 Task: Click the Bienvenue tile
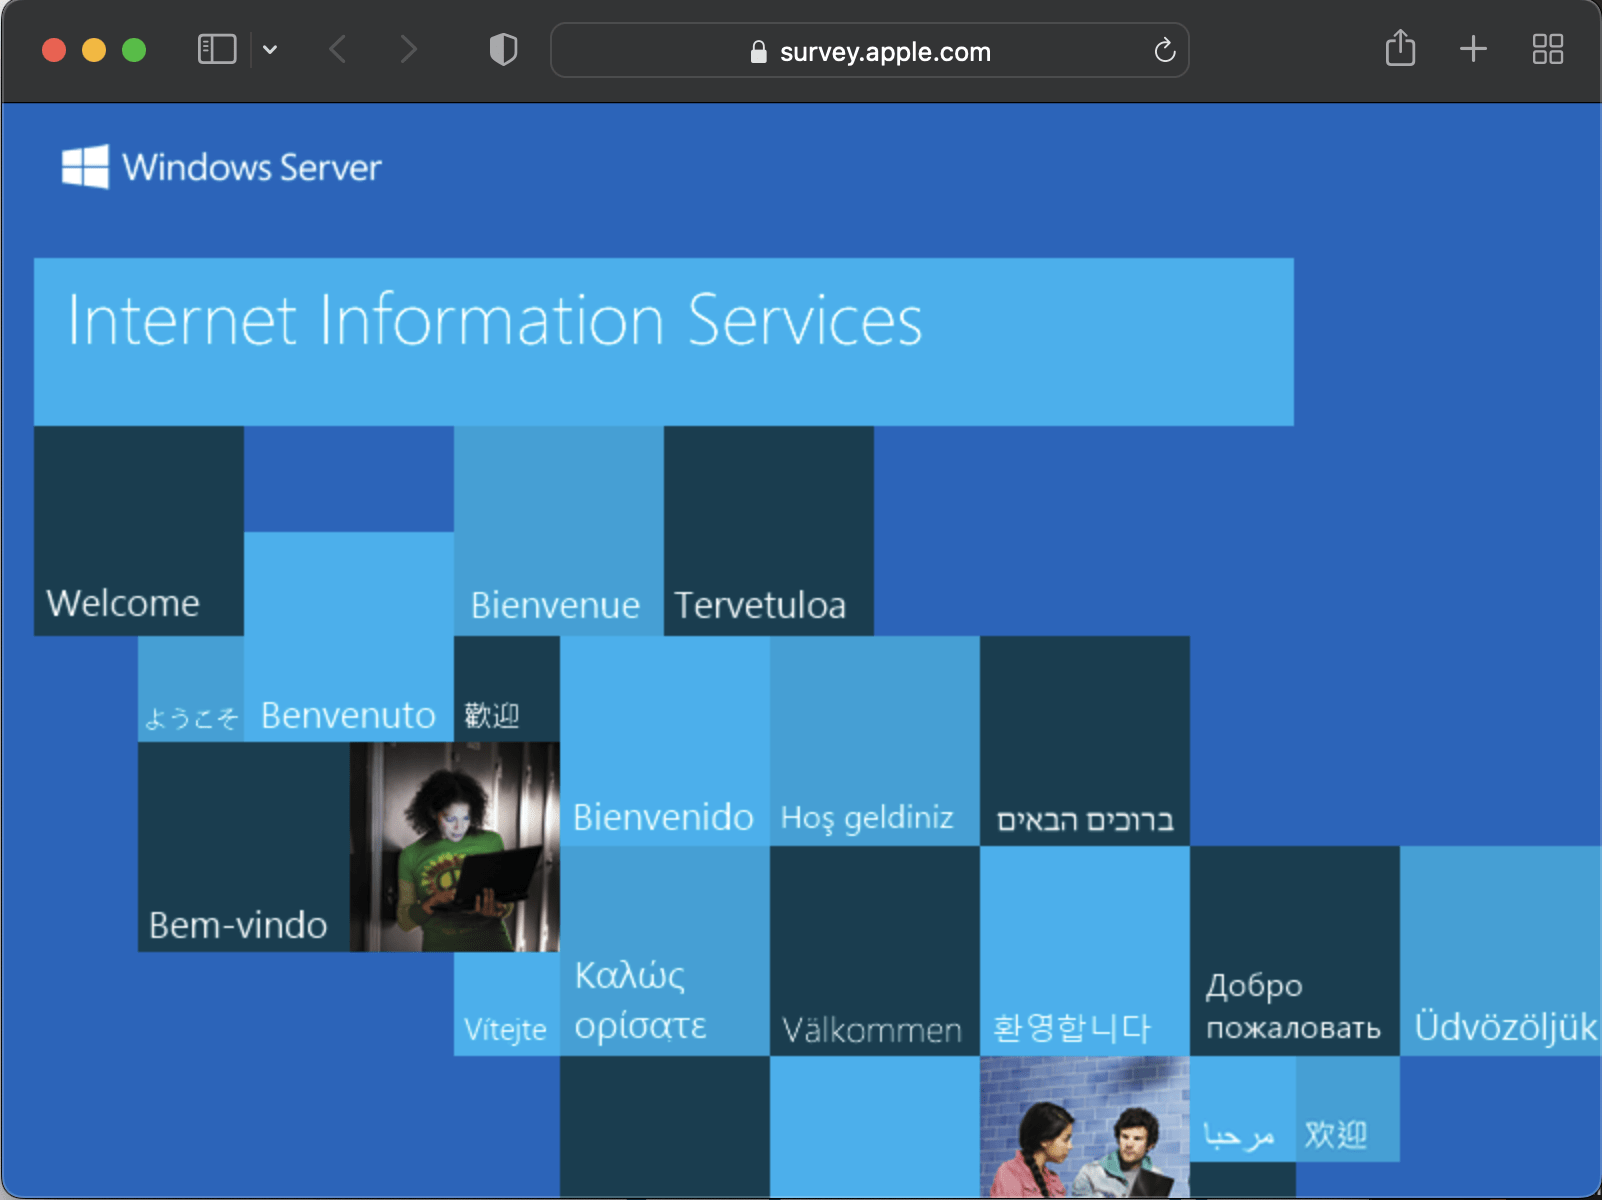point(559,531)
